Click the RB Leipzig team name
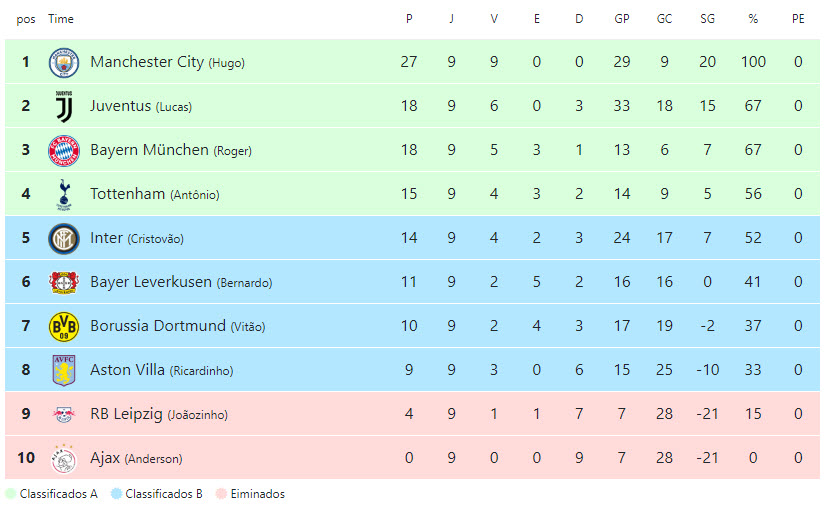Viewport: 828px width, 505px height. coord(126,414)
